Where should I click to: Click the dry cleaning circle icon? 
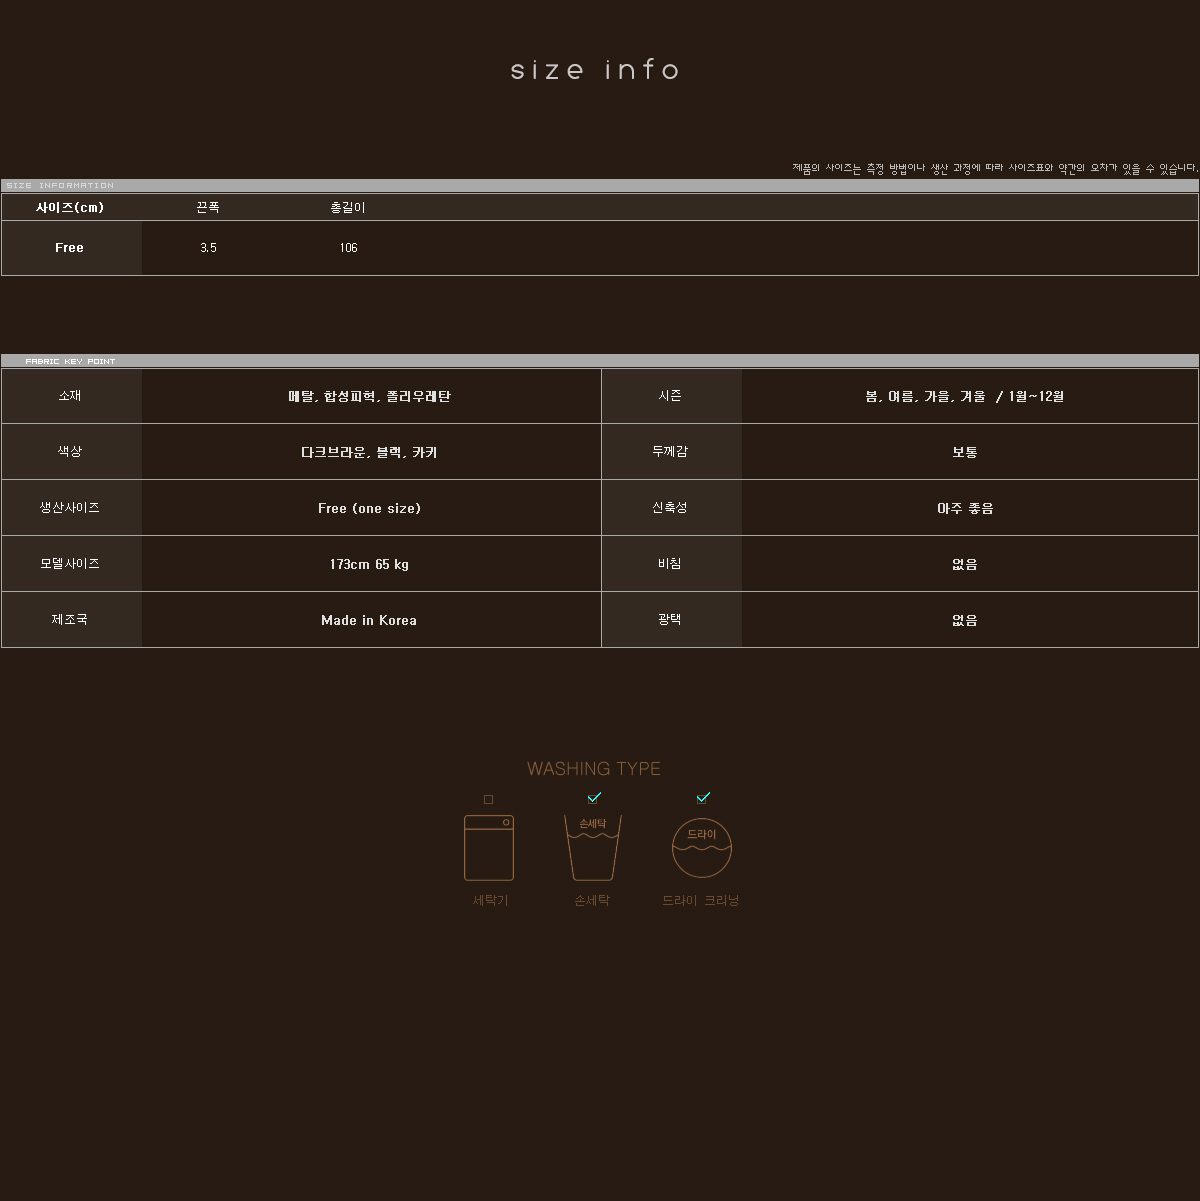[702, 848]
